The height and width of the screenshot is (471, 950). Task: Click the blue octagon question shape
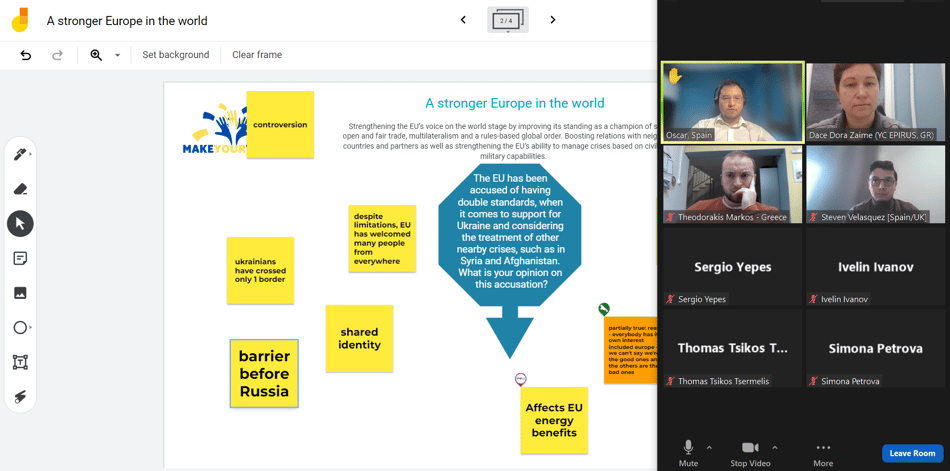[510, 235]
